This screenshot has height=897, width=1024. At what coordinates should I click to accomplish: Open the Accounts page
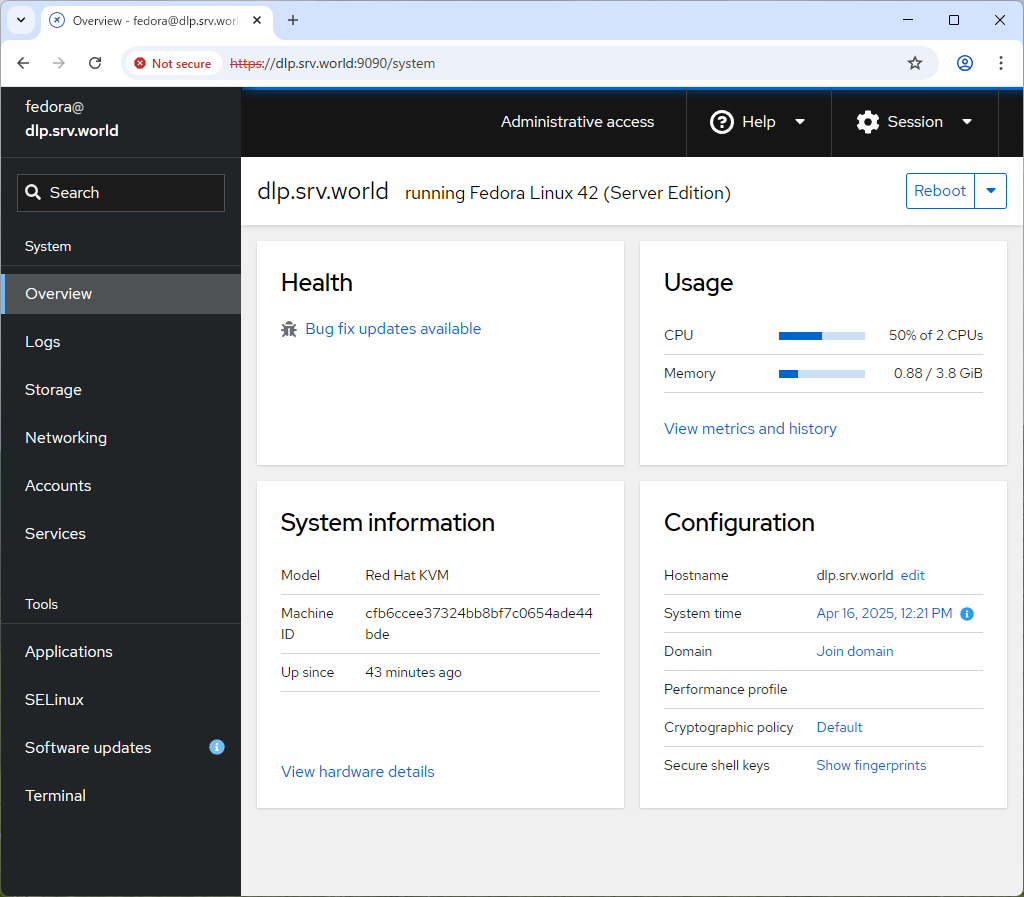click(121, 486)
